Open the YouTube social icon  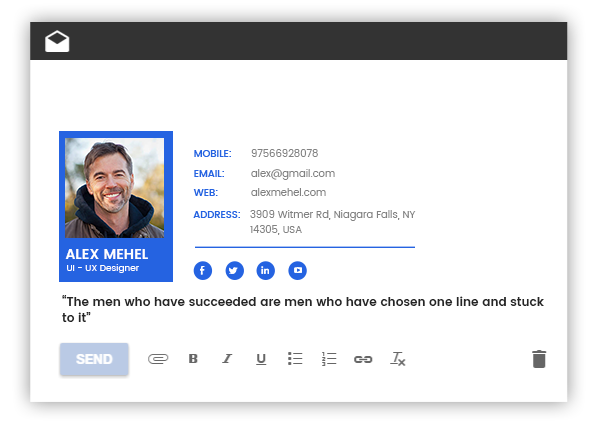pos(298,270)
